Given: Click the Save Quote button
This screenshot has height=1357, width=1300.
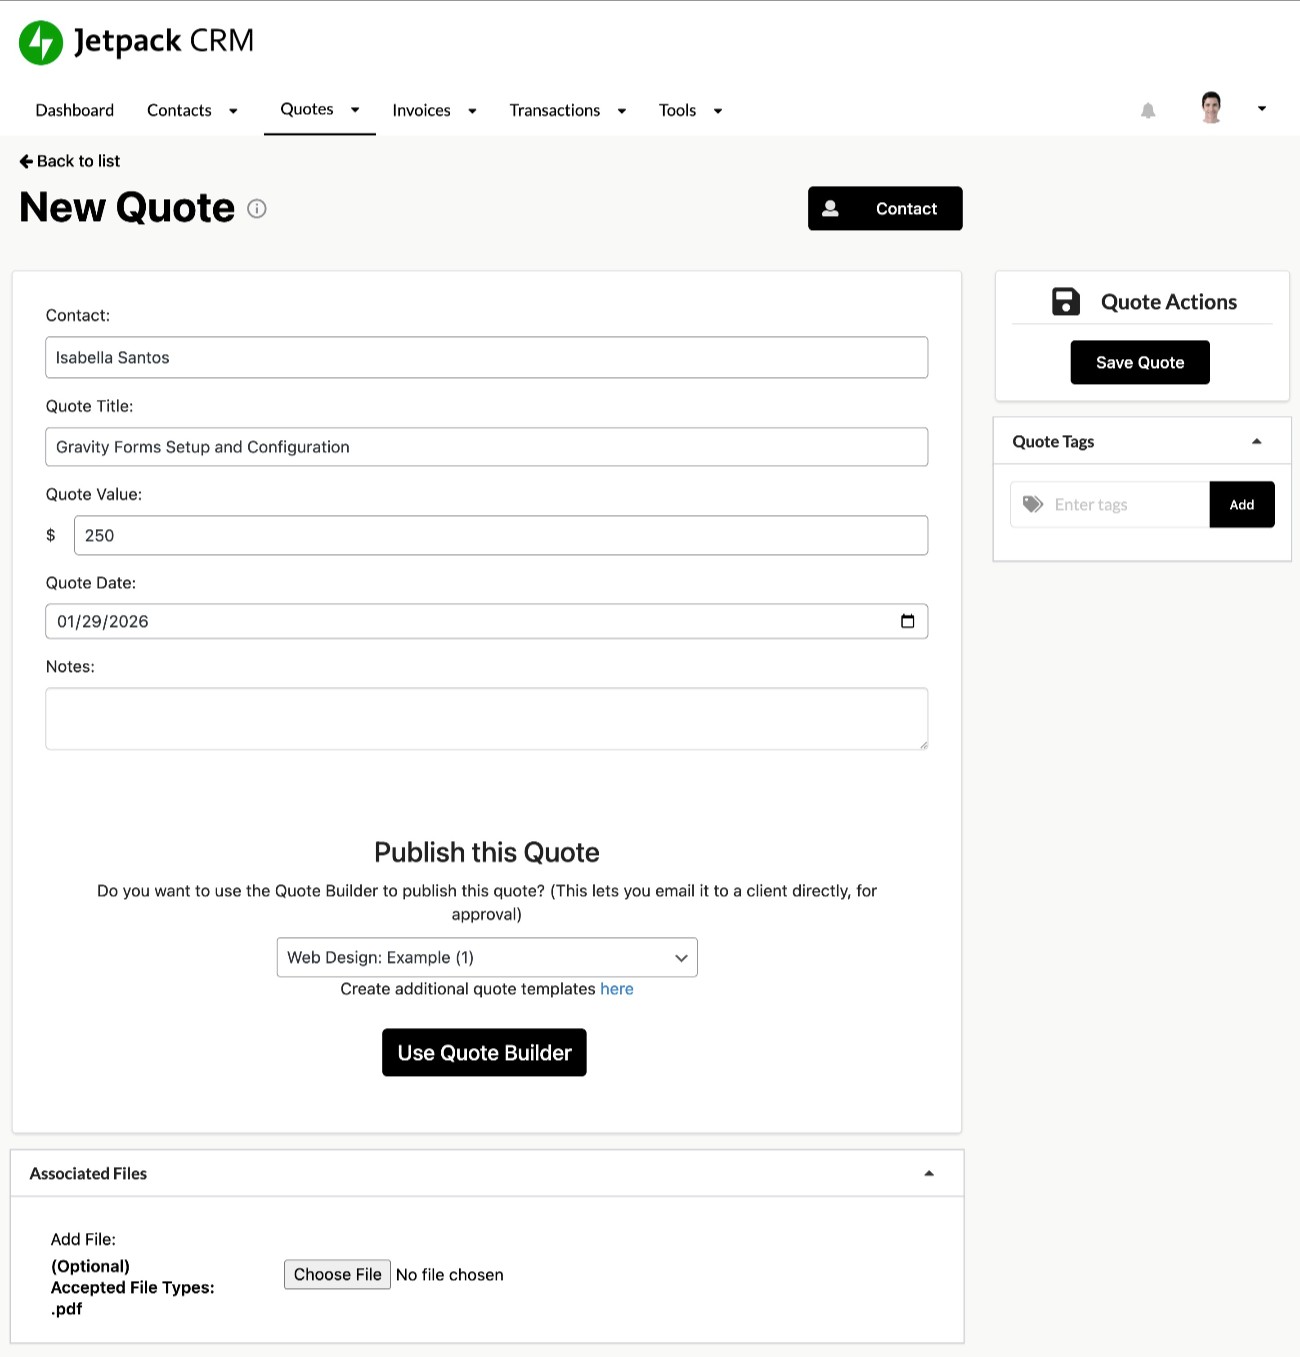Looking at the screenshot, I should click(x=1140, y=362).
